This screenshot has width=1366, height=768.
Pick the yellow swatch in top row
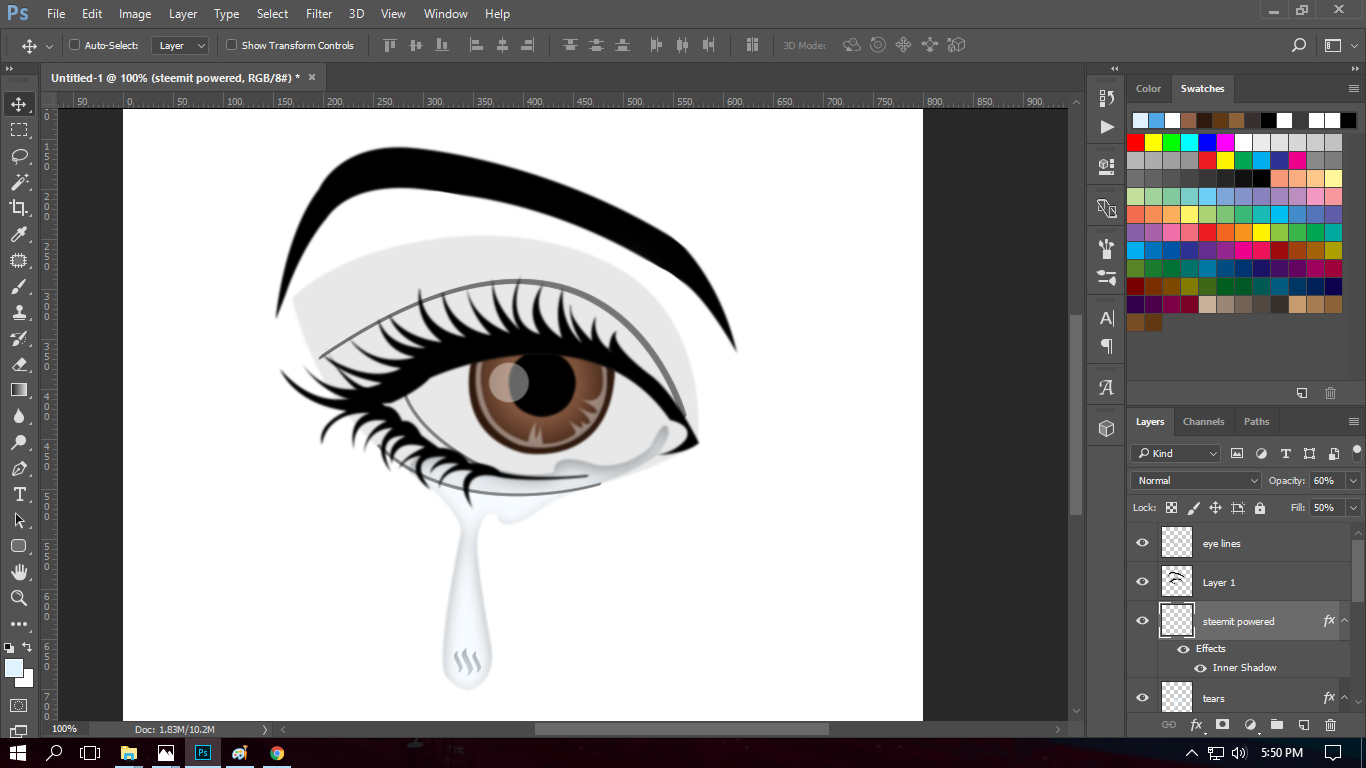(x=1153, y=143)
